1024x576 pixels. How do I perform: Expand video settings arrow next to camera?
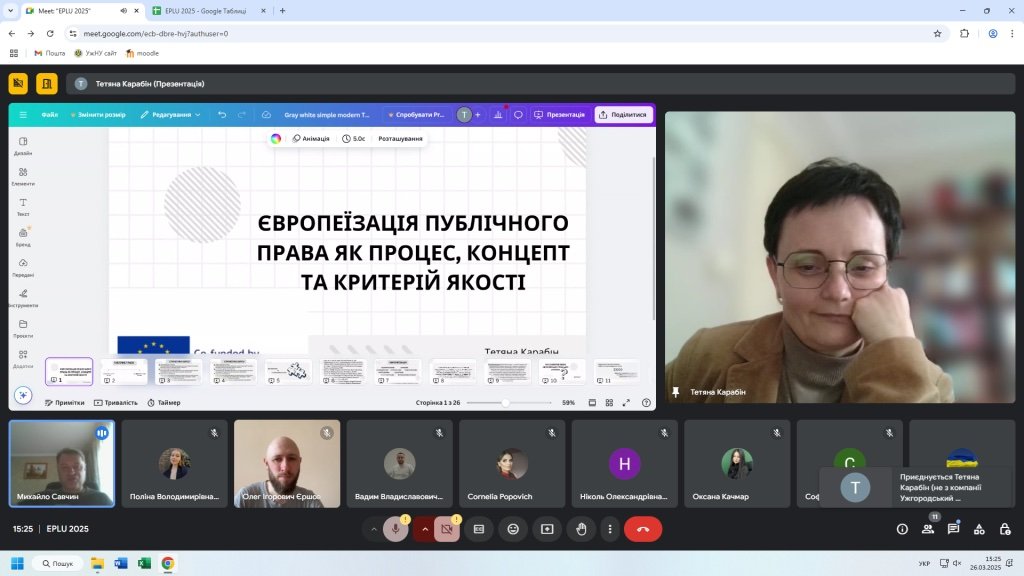[x=425, y=529]
